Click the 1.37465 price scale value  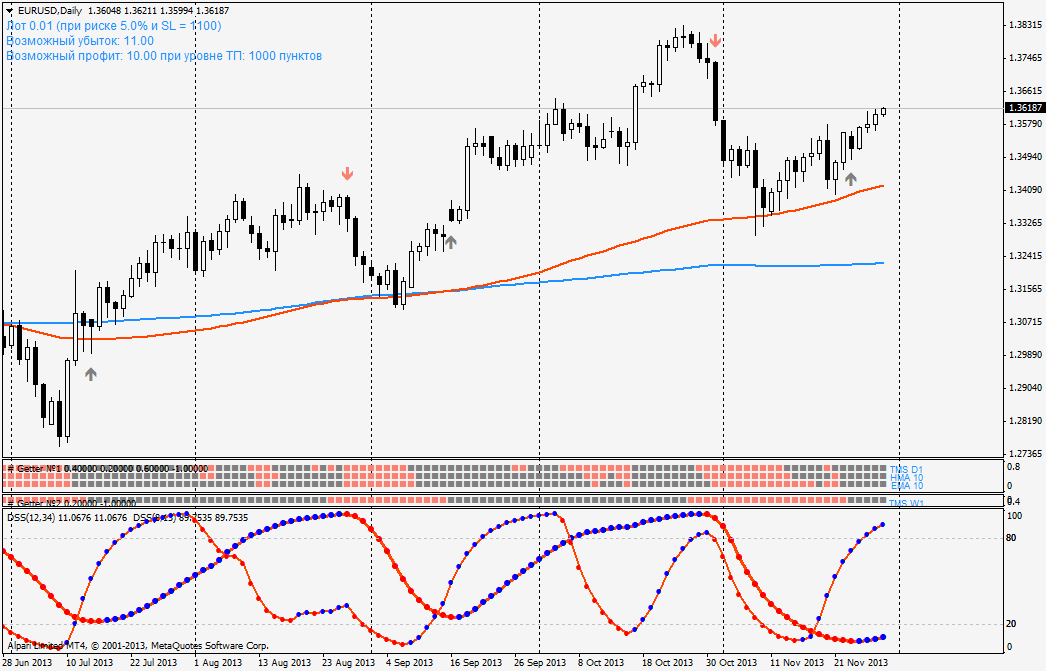[1025, 58]
